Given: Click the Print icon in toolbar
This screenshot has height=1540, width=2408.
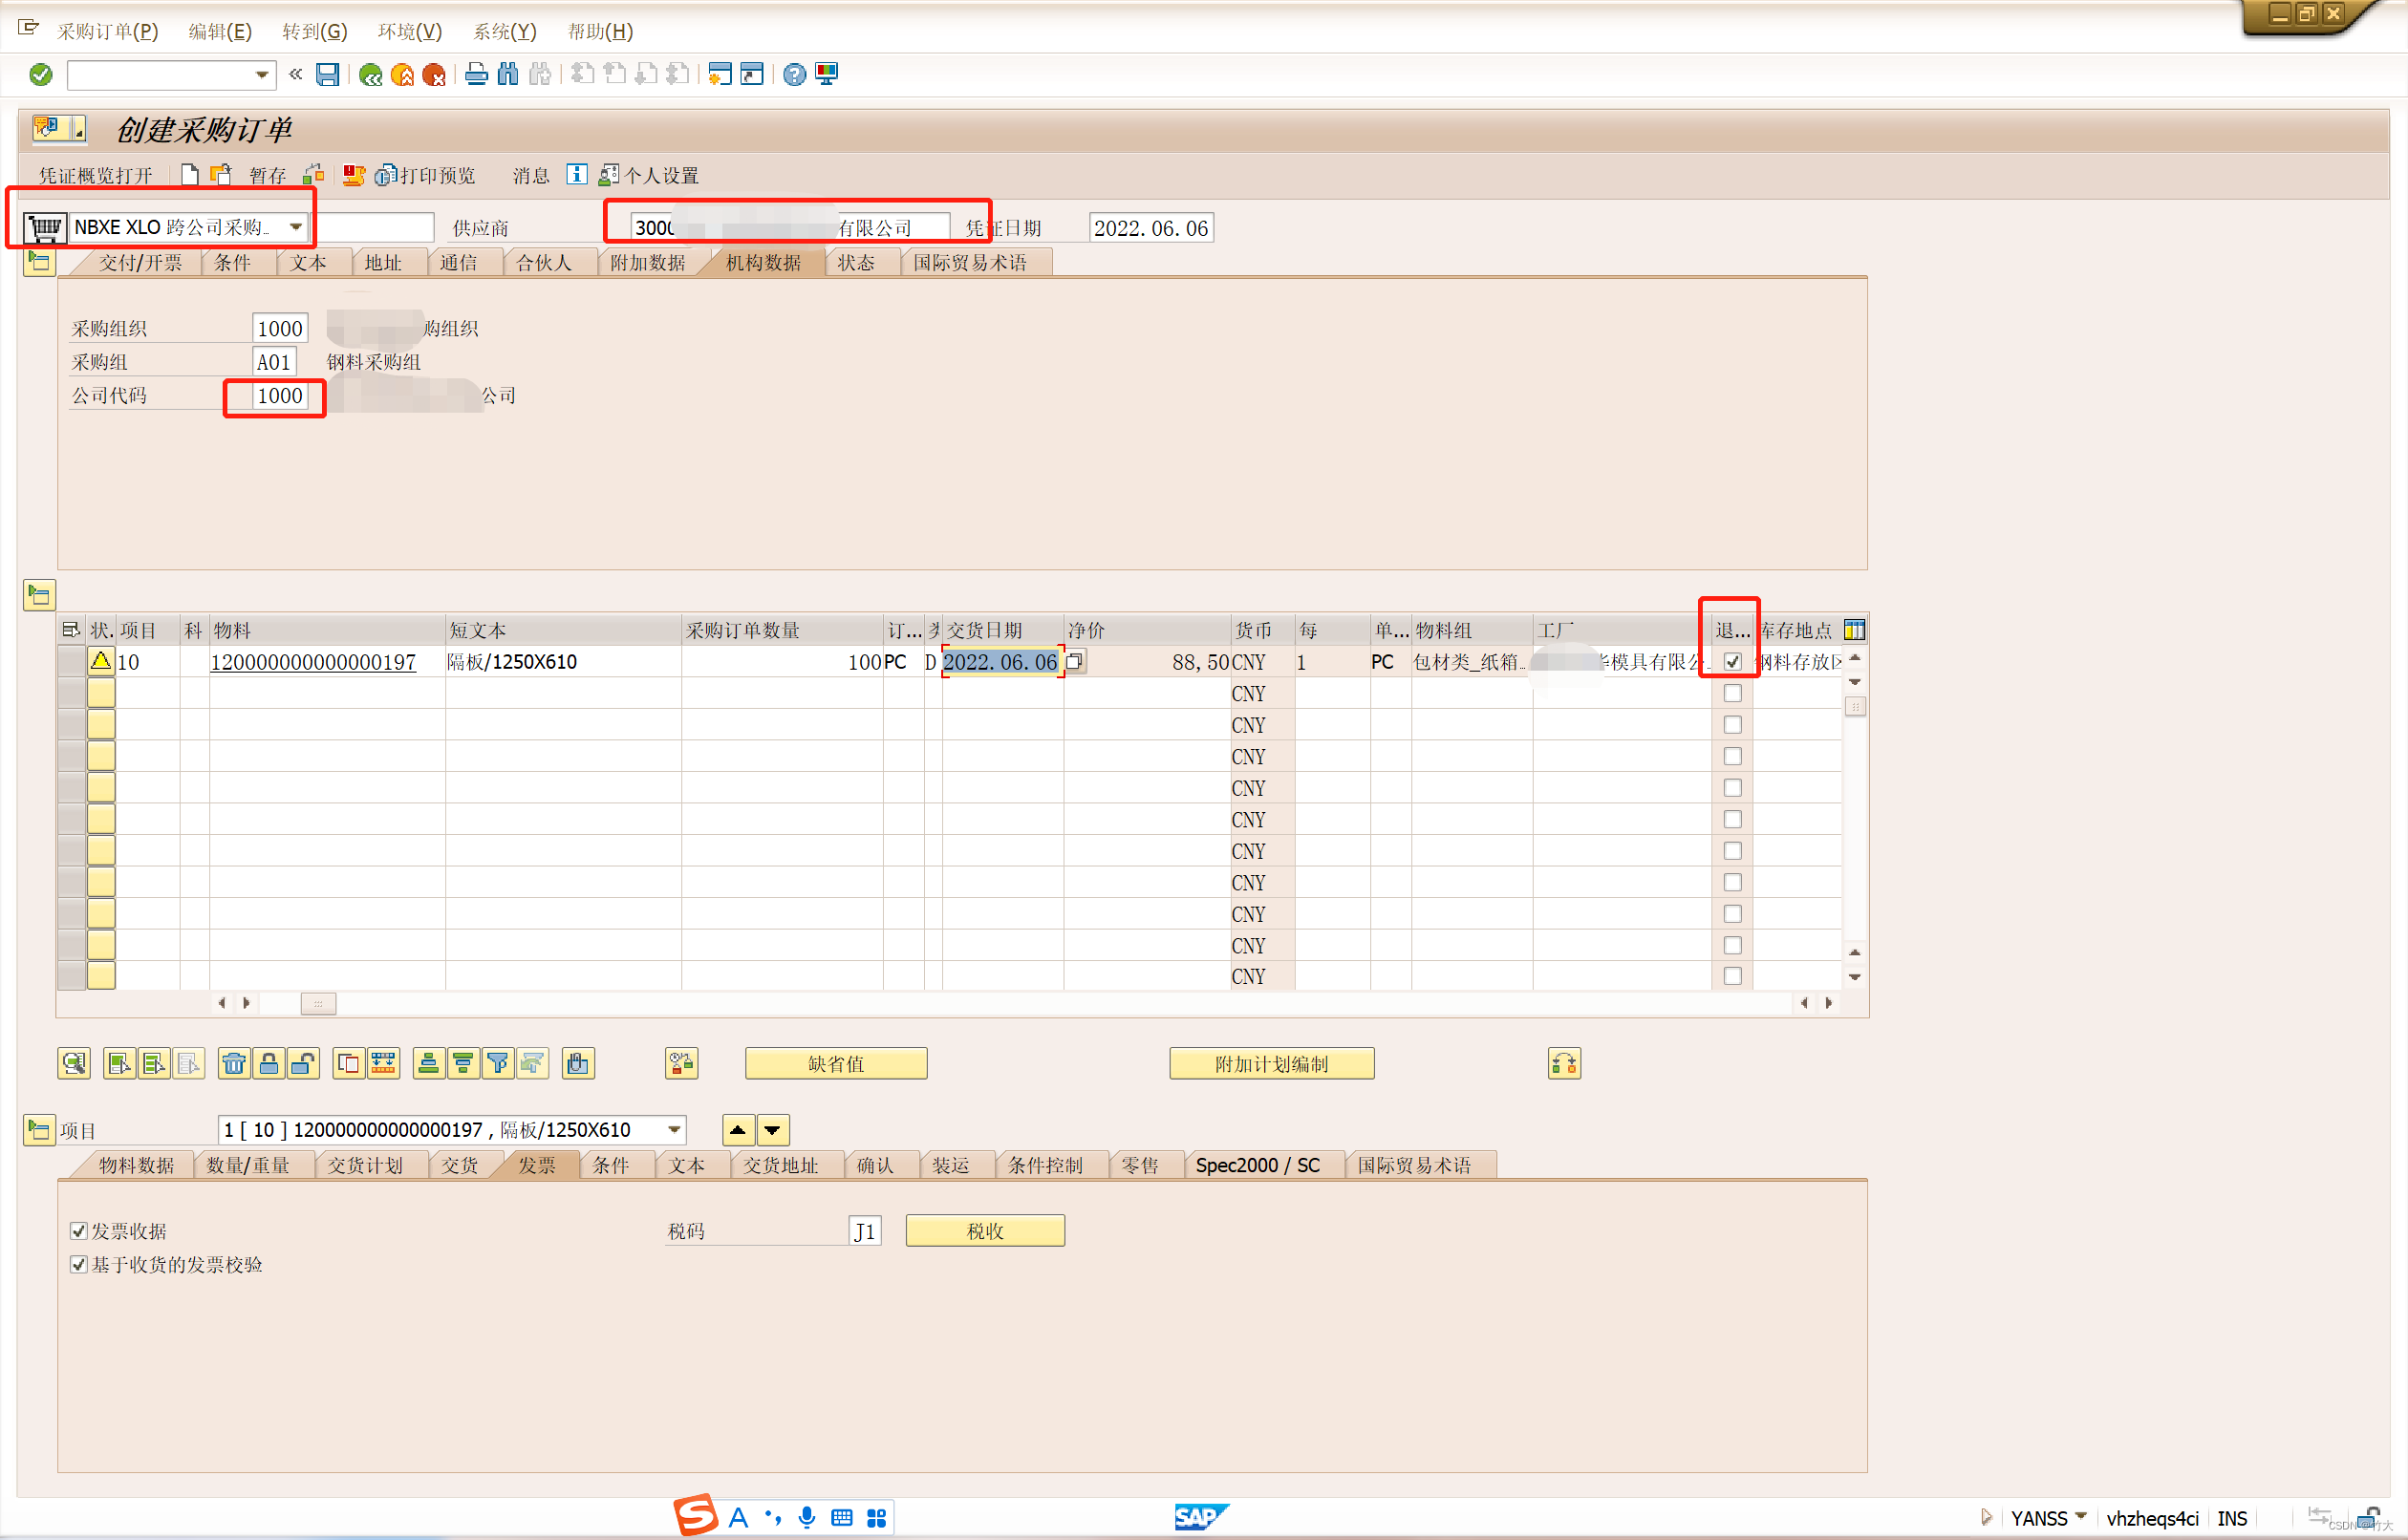Looking at the screenshot, I should tap(477, 74).
